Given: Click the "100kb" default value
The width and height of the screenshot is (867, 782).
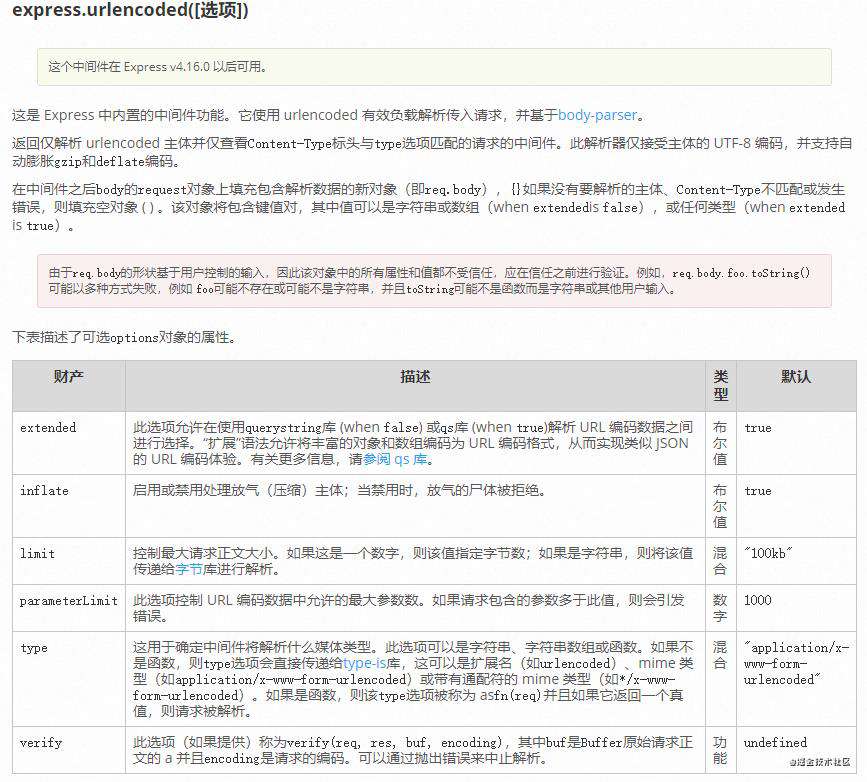Looking at the screenshot, I should pos(768,553).
